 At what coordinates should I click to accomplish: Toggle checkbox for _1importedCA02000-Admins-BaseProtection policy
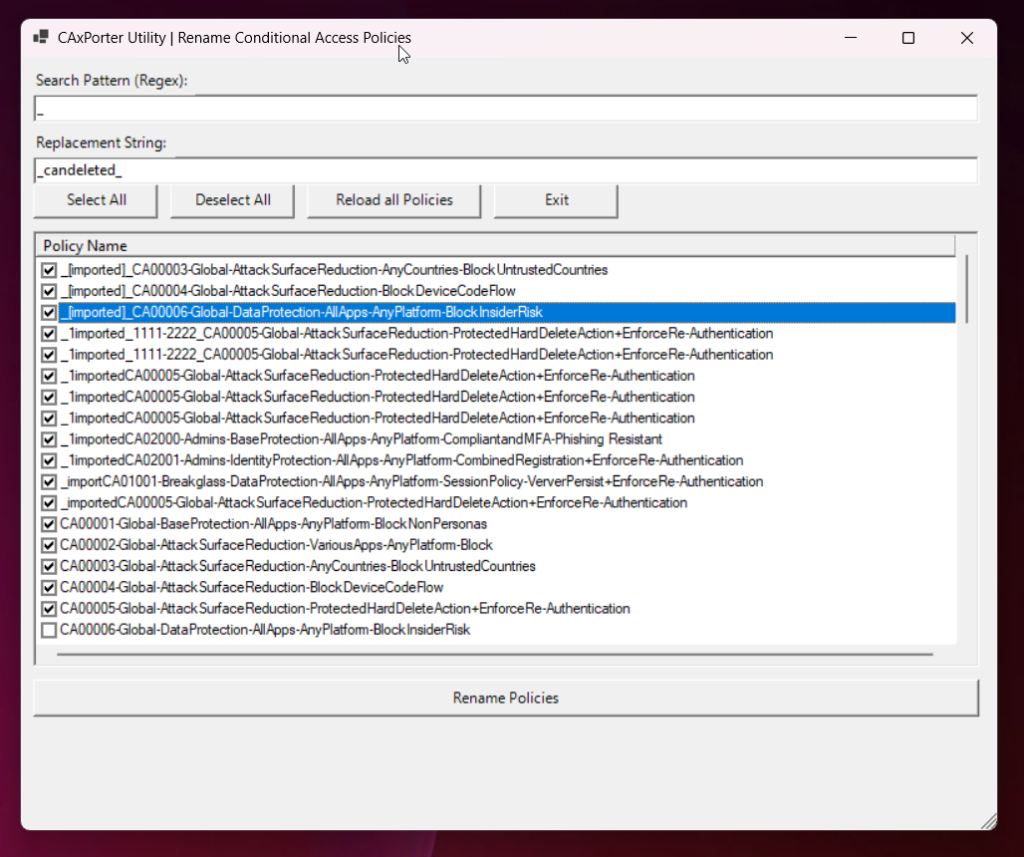48,439
